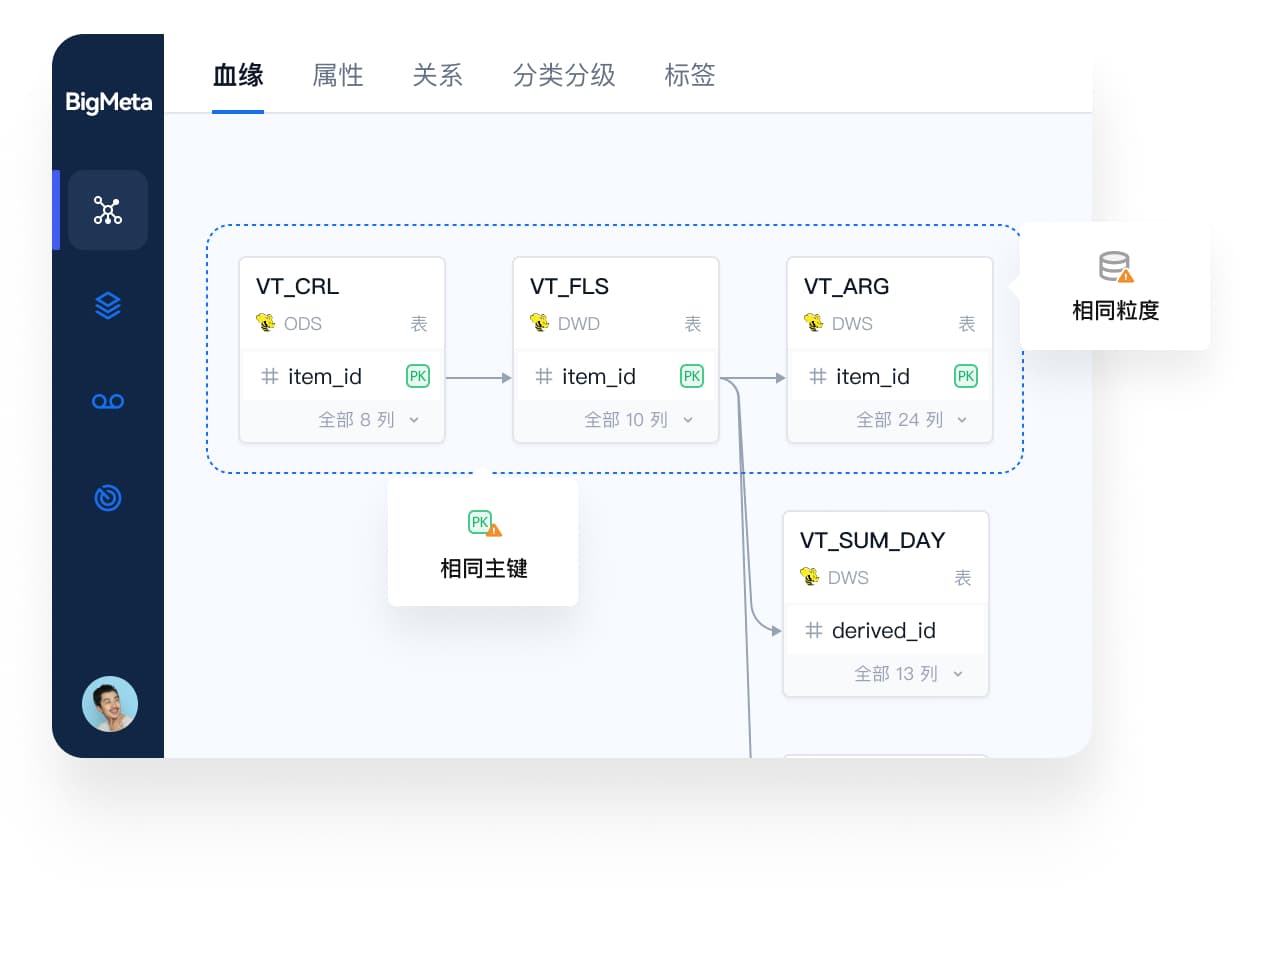The width and height of the screenshot is (1280, 960).
Task: Open the lineage graph sidebar icon
Action: (108, 210)
